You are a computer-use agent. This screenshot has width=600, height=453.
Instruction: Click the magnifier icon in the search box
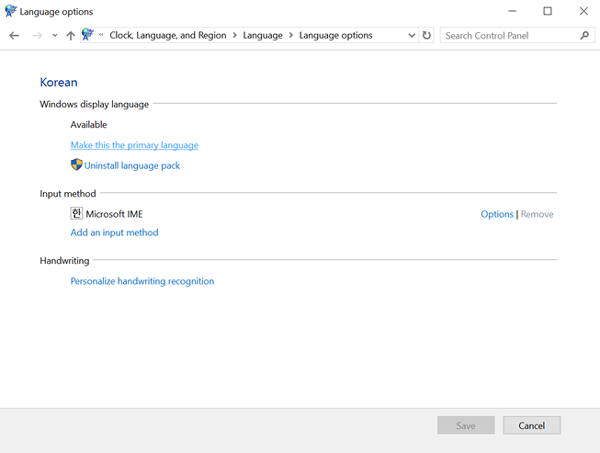click(x=585, y=35)
